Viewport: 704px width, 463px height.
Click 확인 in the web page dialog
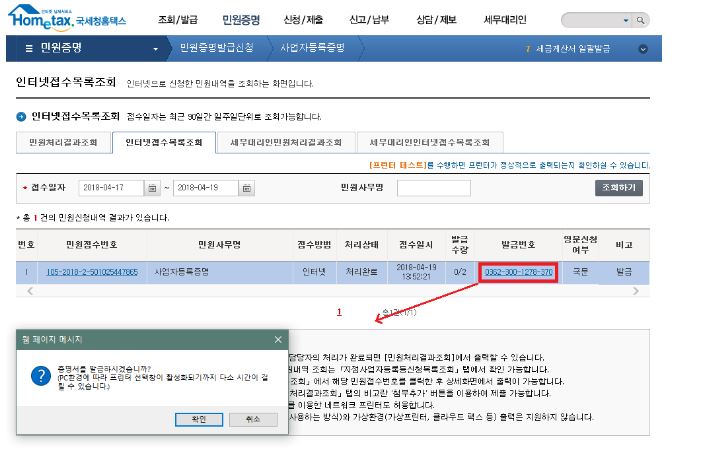tap(199, 419)
